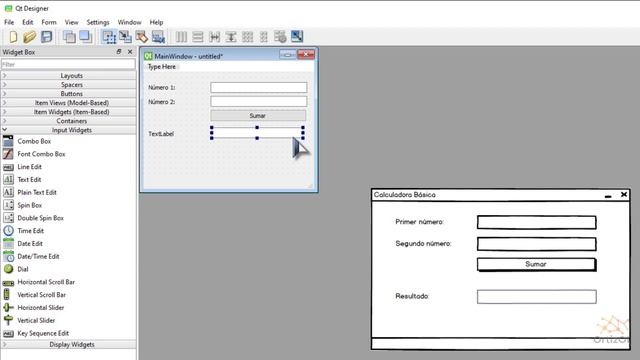Image resolution: width=640 pixels, height=360 pixels.
Task: Expand Item Widgets (Item-Based) category
Action: click(69, 112)
